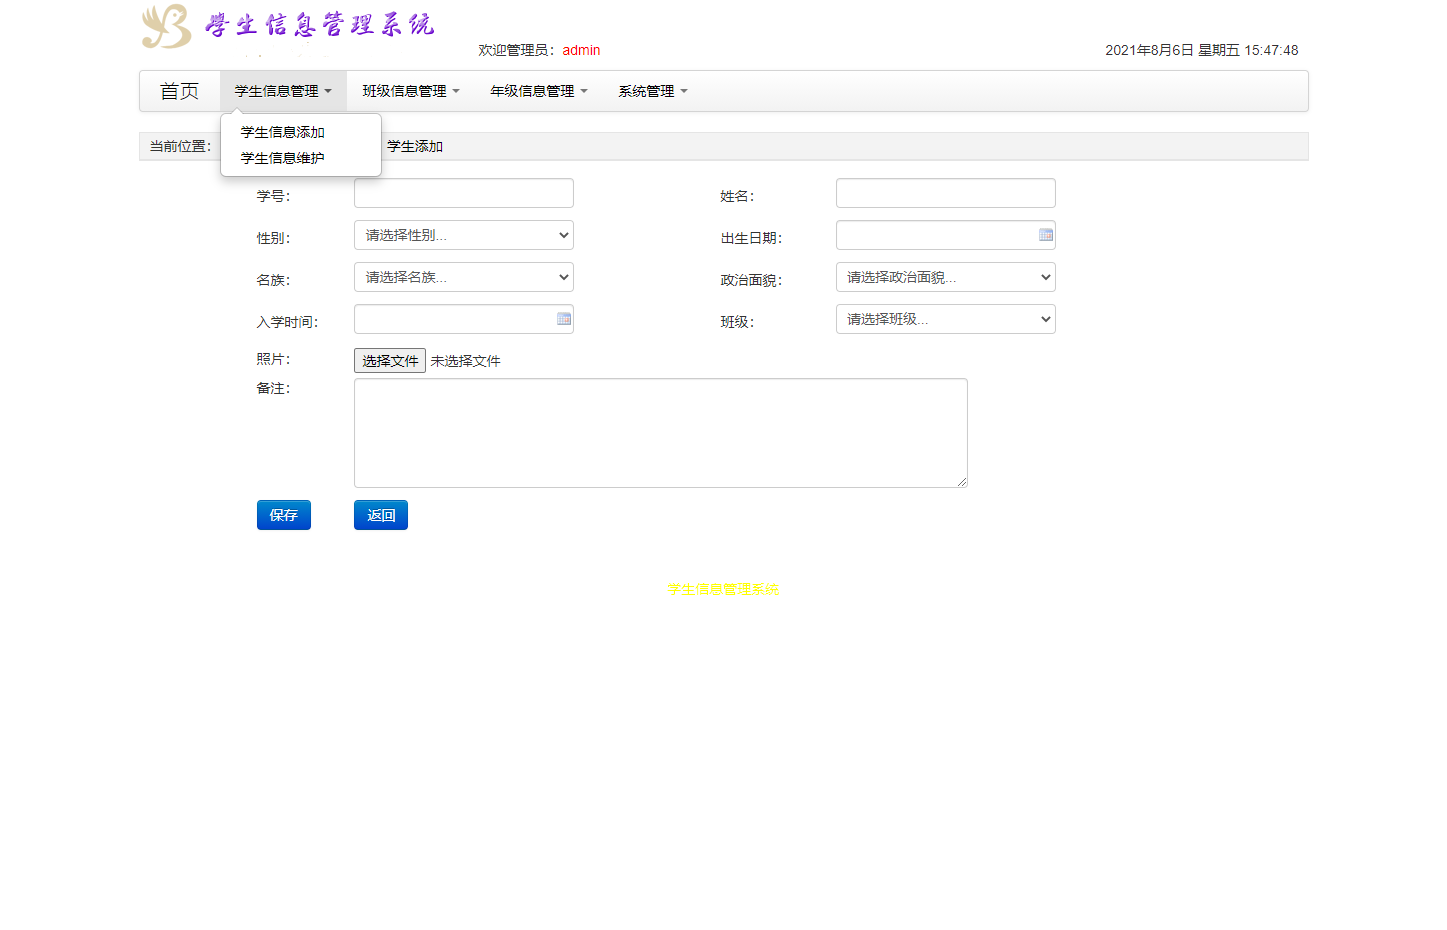Open the 年级信息管理 menu

(539, 91)
